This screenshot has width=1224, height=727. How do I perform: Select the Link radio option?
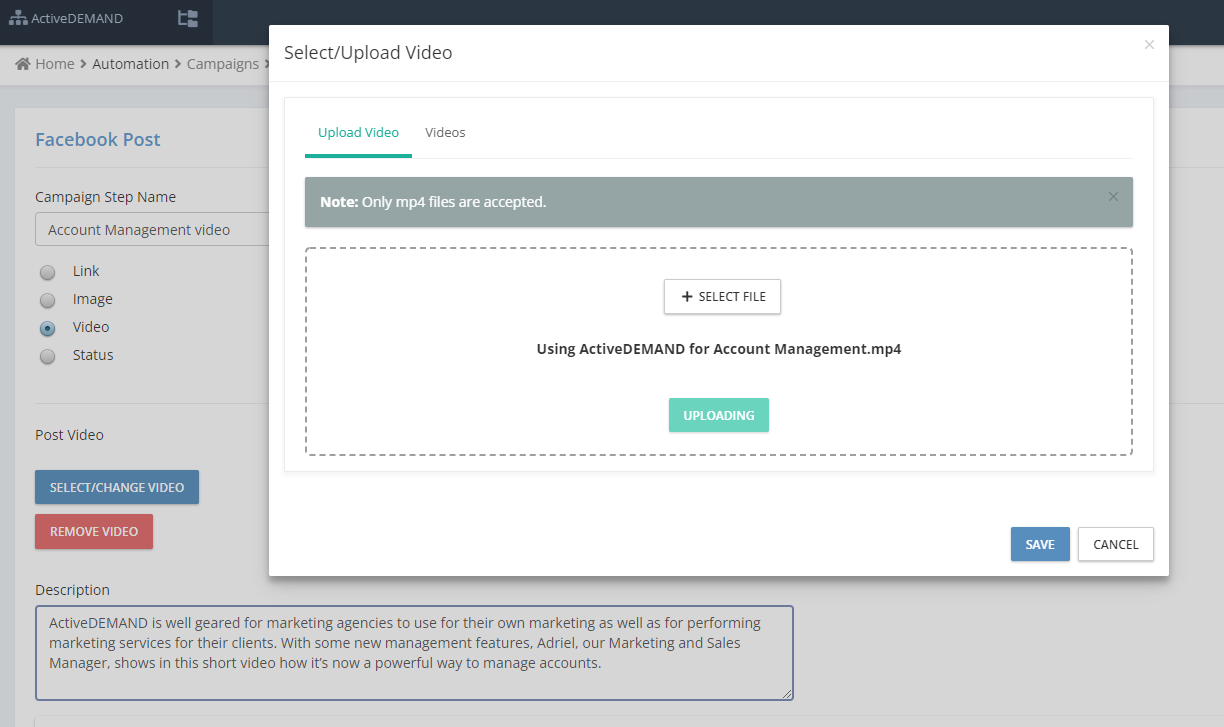[47, 272]
